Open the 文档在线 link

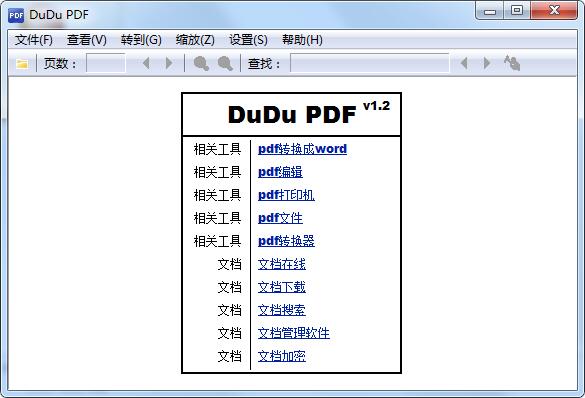pyautogui.click(x=282, y=264)
